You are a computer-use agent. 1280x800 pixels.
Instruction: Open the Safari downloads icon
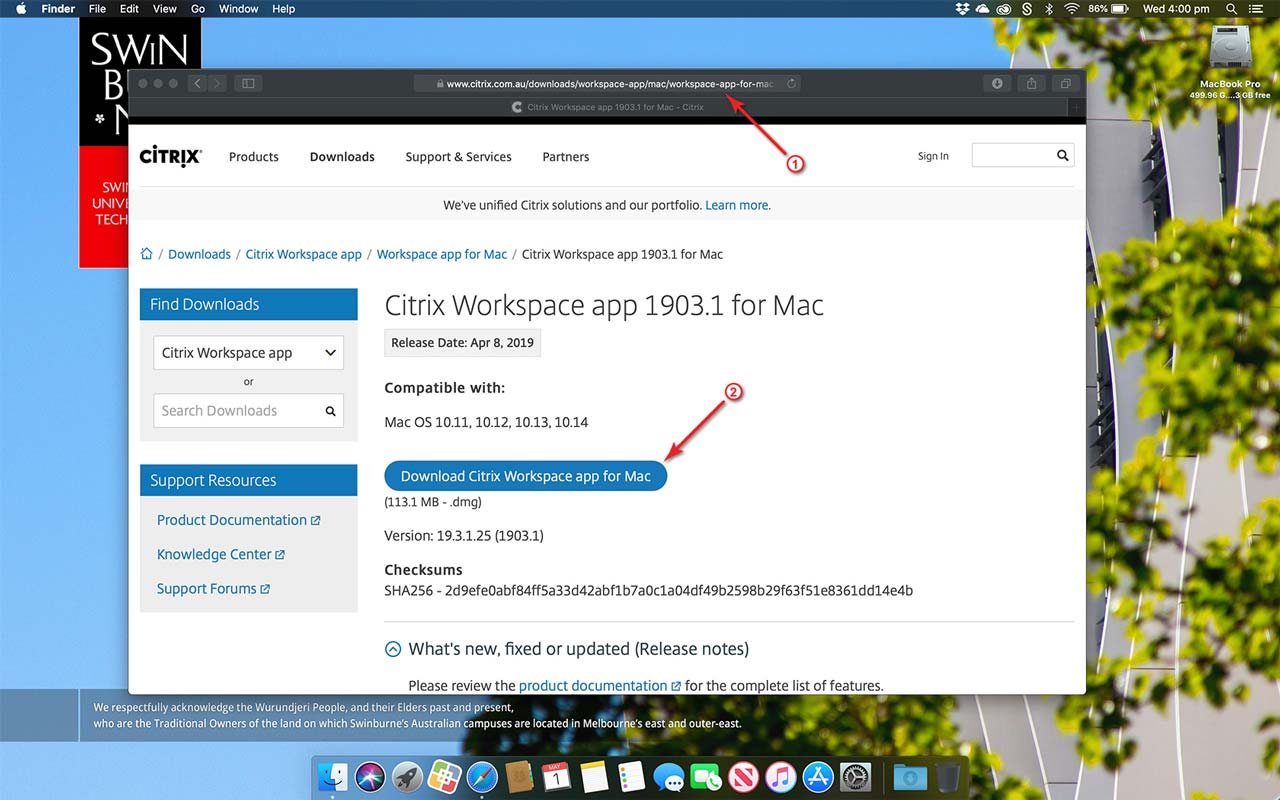996,84
